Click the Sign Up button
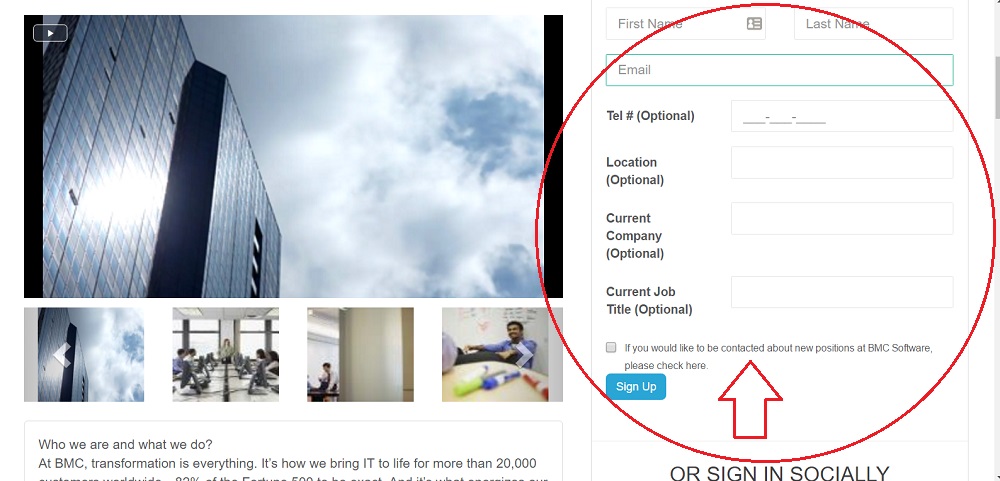The width and height of the screenshot is (1000, 481). click(636, 387)
